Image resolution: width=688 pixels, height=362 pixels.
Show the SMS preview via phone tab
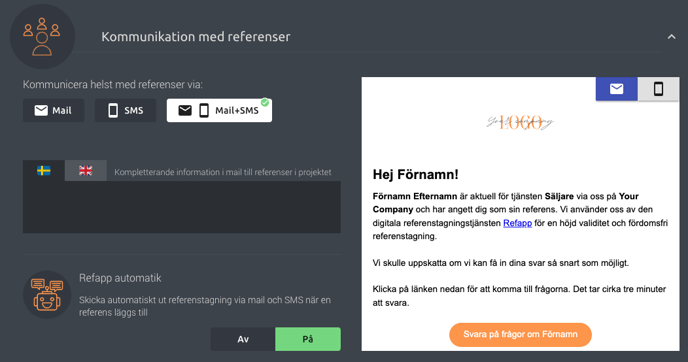658,89
